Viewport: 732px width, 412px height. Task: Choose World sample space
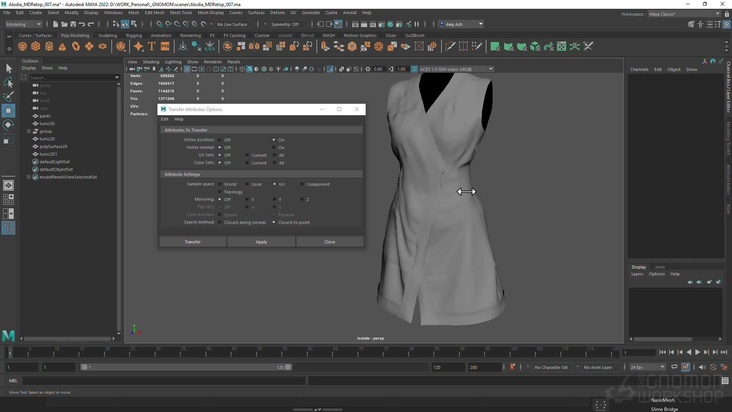220,184
